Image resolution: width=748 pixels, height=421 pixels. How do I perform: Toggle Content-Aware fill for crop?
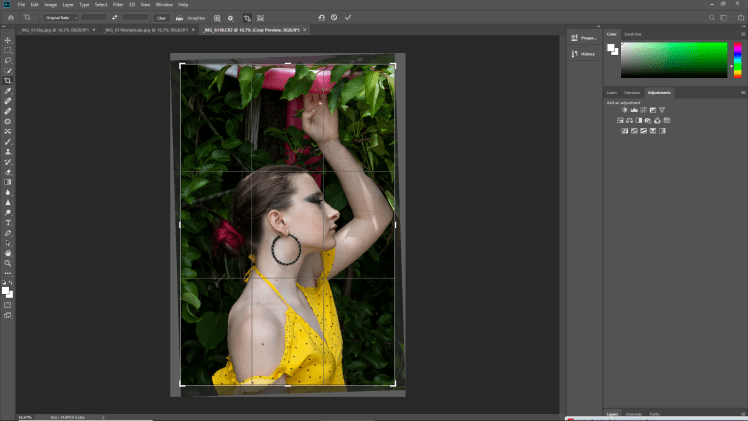[x=261, y=17]
